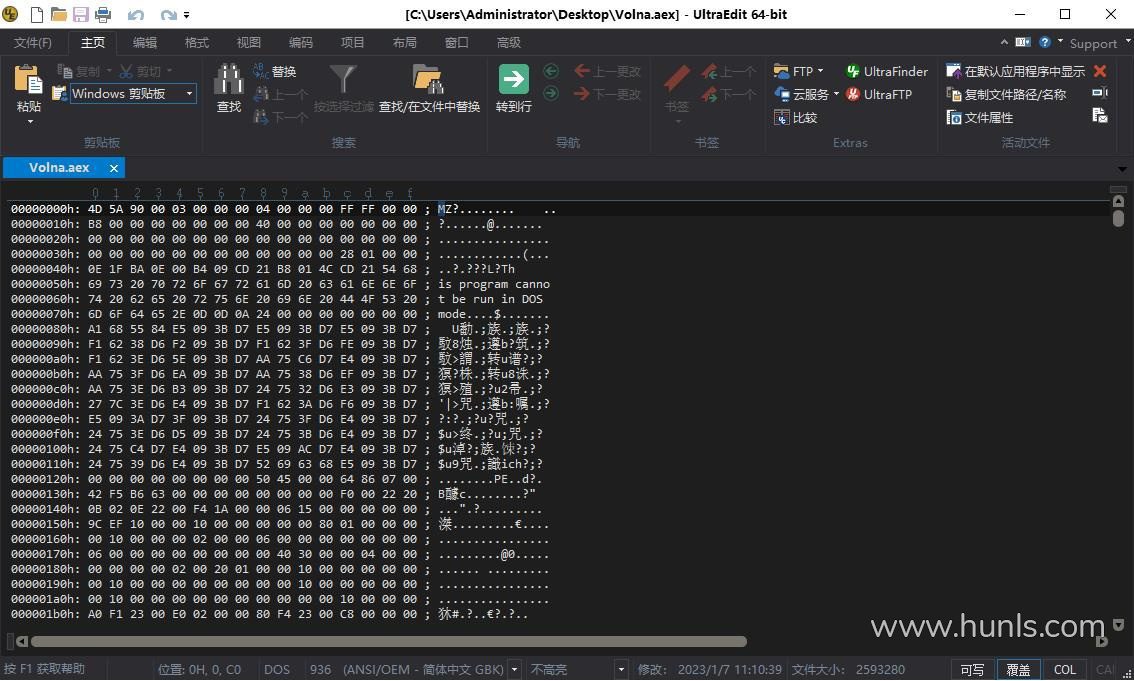
Task: Click the 'mode....$.......' ASCII text
Action: (x=493, y=314)
